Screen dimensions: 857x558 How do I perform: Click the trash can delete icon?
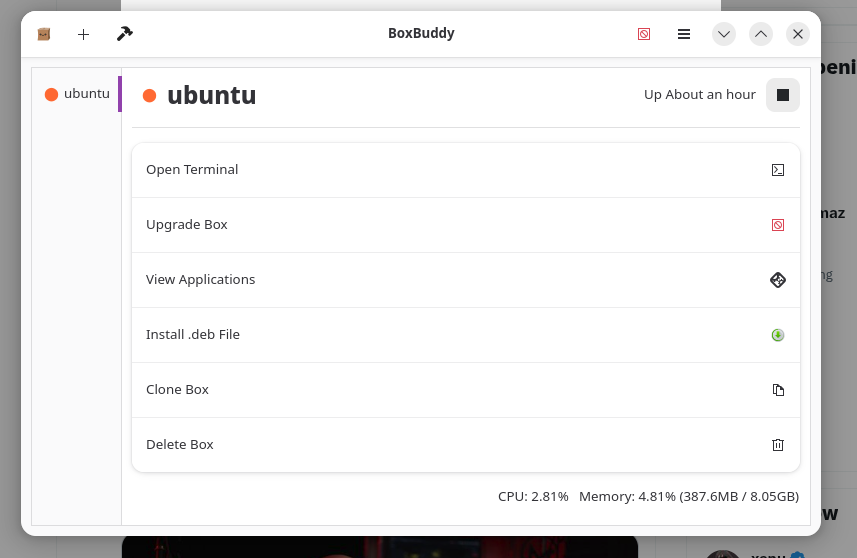click(778, 445)
